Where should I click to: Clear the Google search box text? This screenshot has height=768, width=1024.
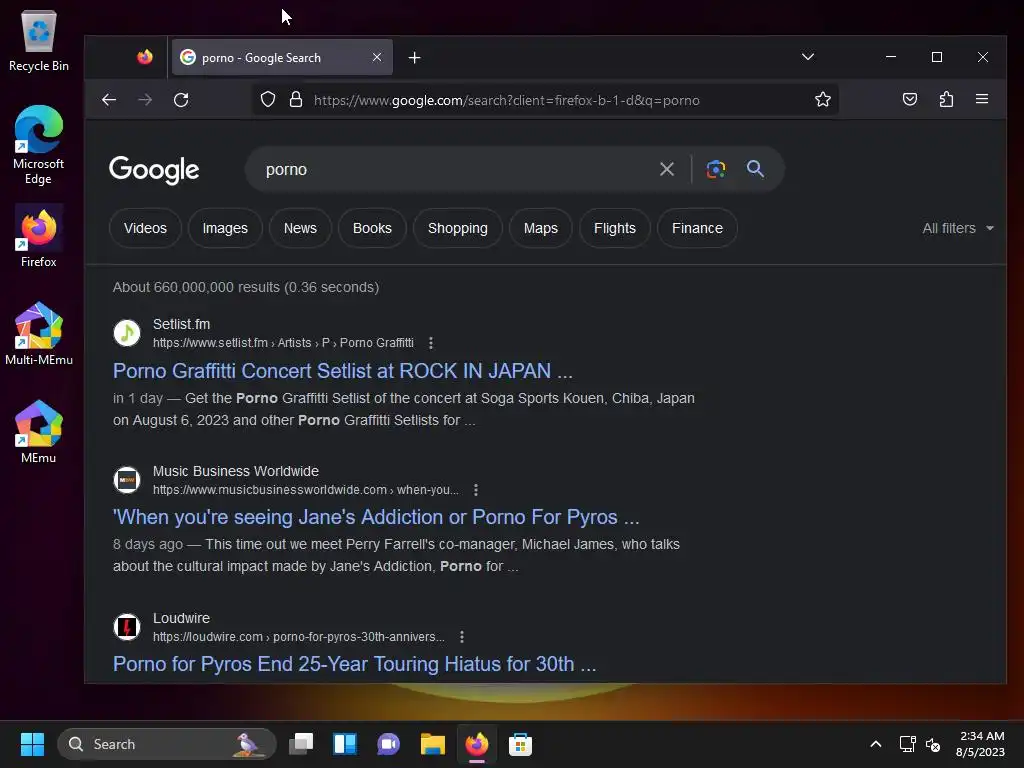tap(667, 169)
